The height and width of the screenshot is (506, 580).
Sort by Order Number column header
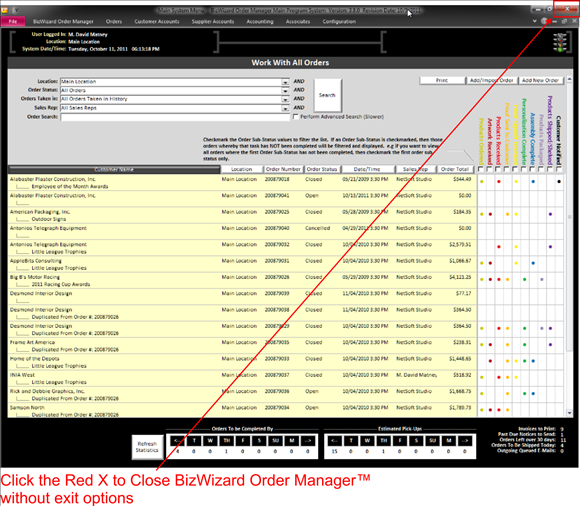(283, 169)
